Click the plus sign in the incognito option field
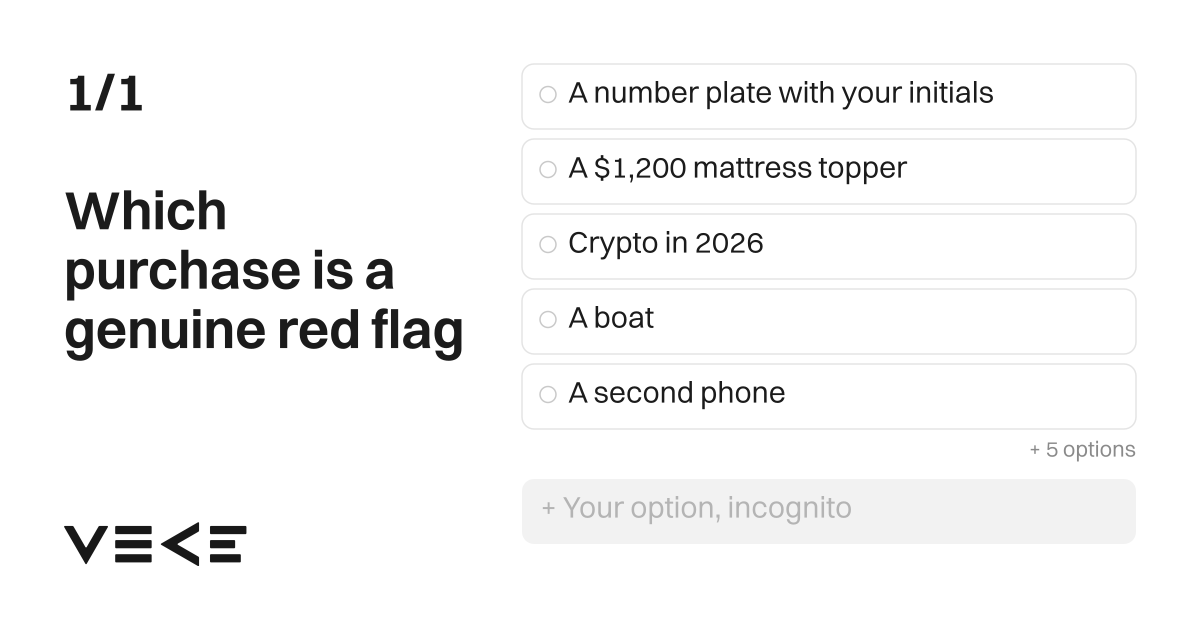The width and height of the screenshot is (1200, 630). click(548, 509)
